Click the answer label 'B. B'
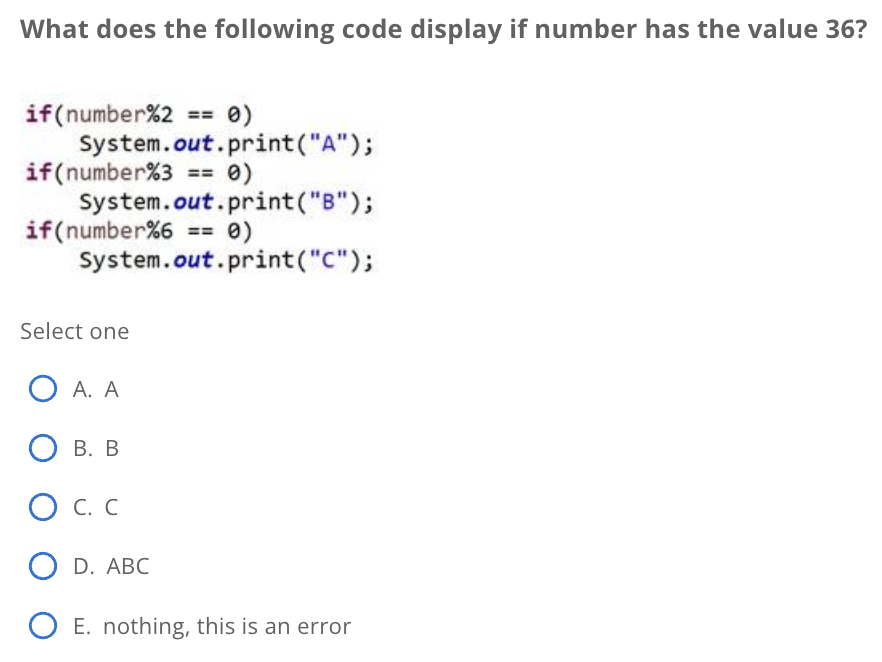This screenshot has height=662, width=882. point(95,448)
